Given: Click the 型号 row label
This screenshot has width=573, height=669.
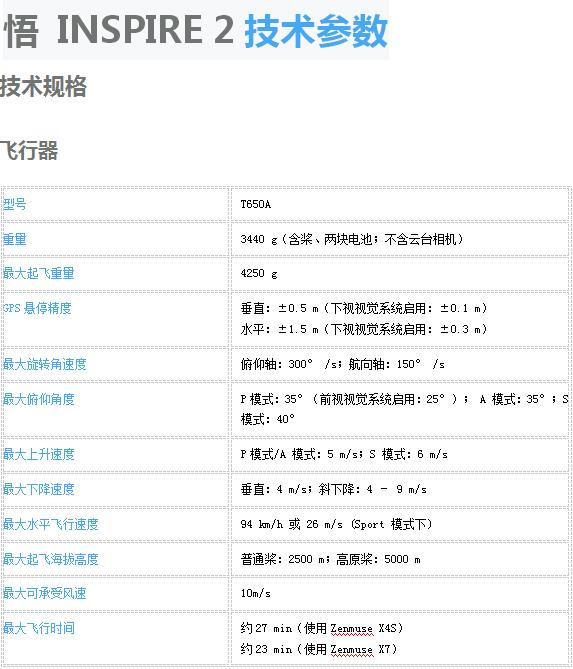Looking at the screenshot, I should point(15,204).
